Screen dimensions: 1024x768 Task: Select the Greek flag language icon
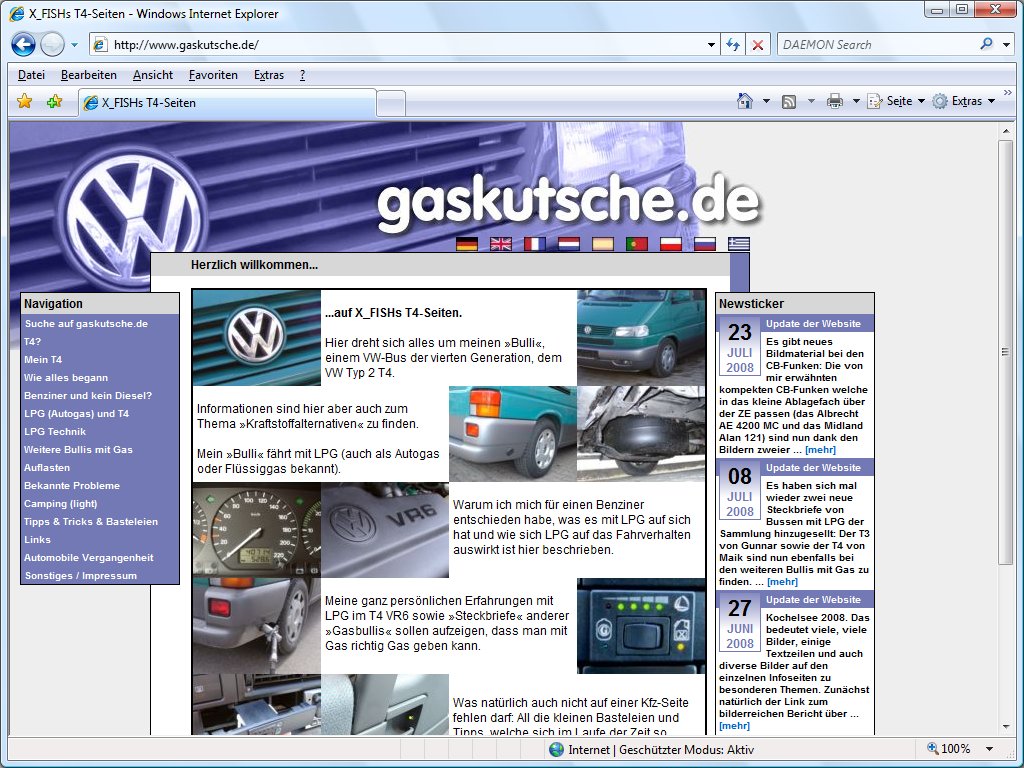pyautogui.click(x=739, y=244)
